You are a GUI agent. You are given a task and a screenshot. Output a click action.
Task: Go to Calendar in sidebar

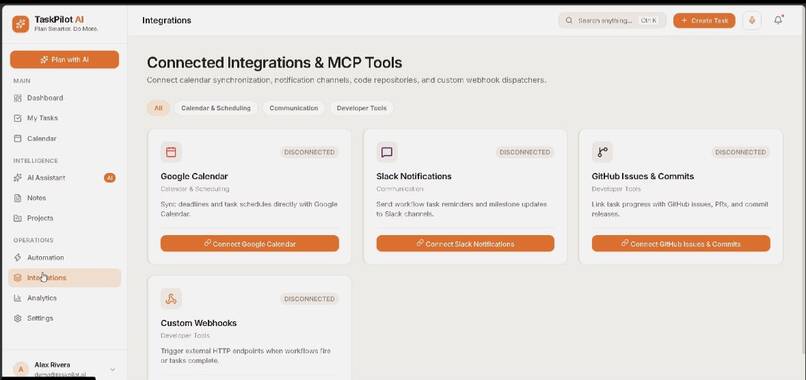(x=64, y=138)
